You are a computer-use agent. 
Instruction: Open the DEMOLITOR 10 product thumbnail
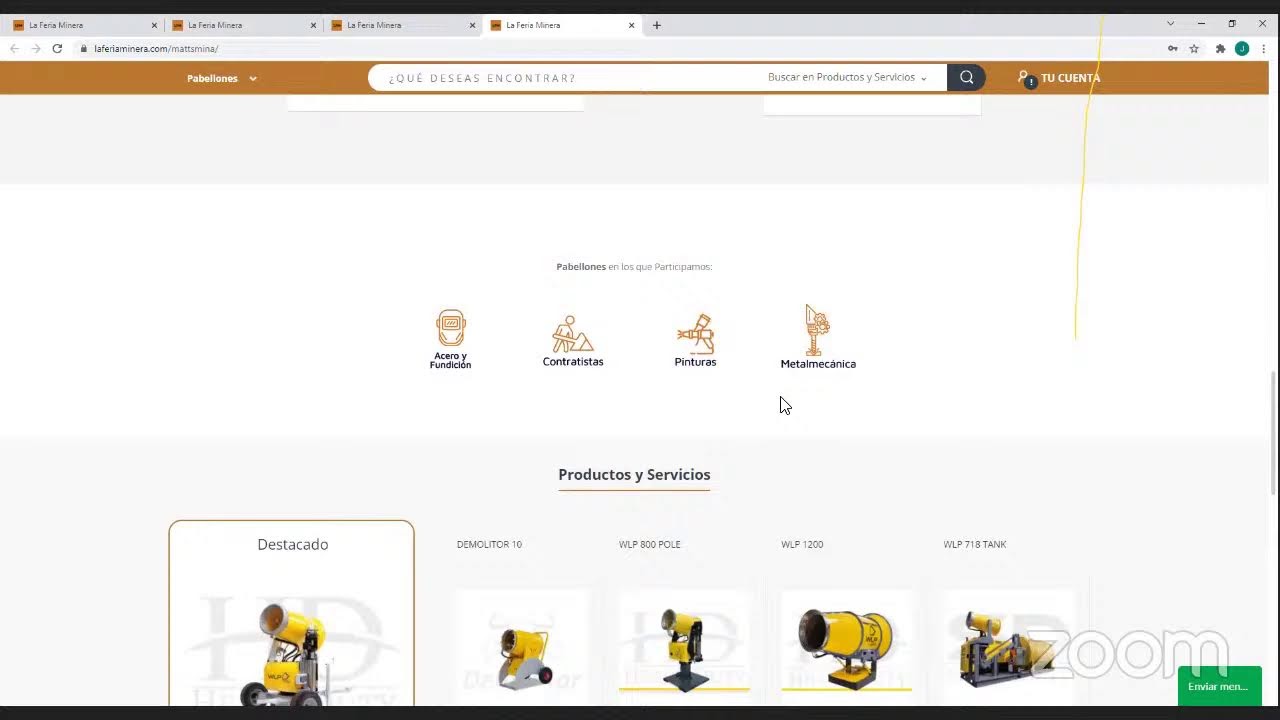pos(522,648)
